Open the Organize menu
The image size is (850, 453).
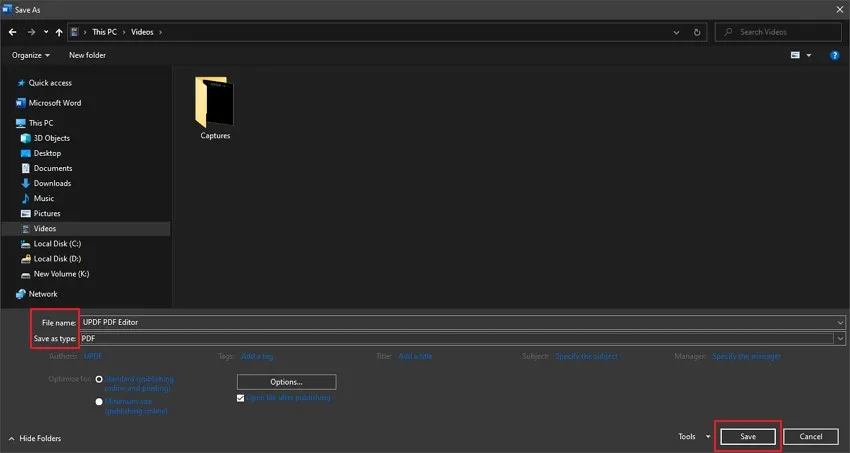(30, 55)
